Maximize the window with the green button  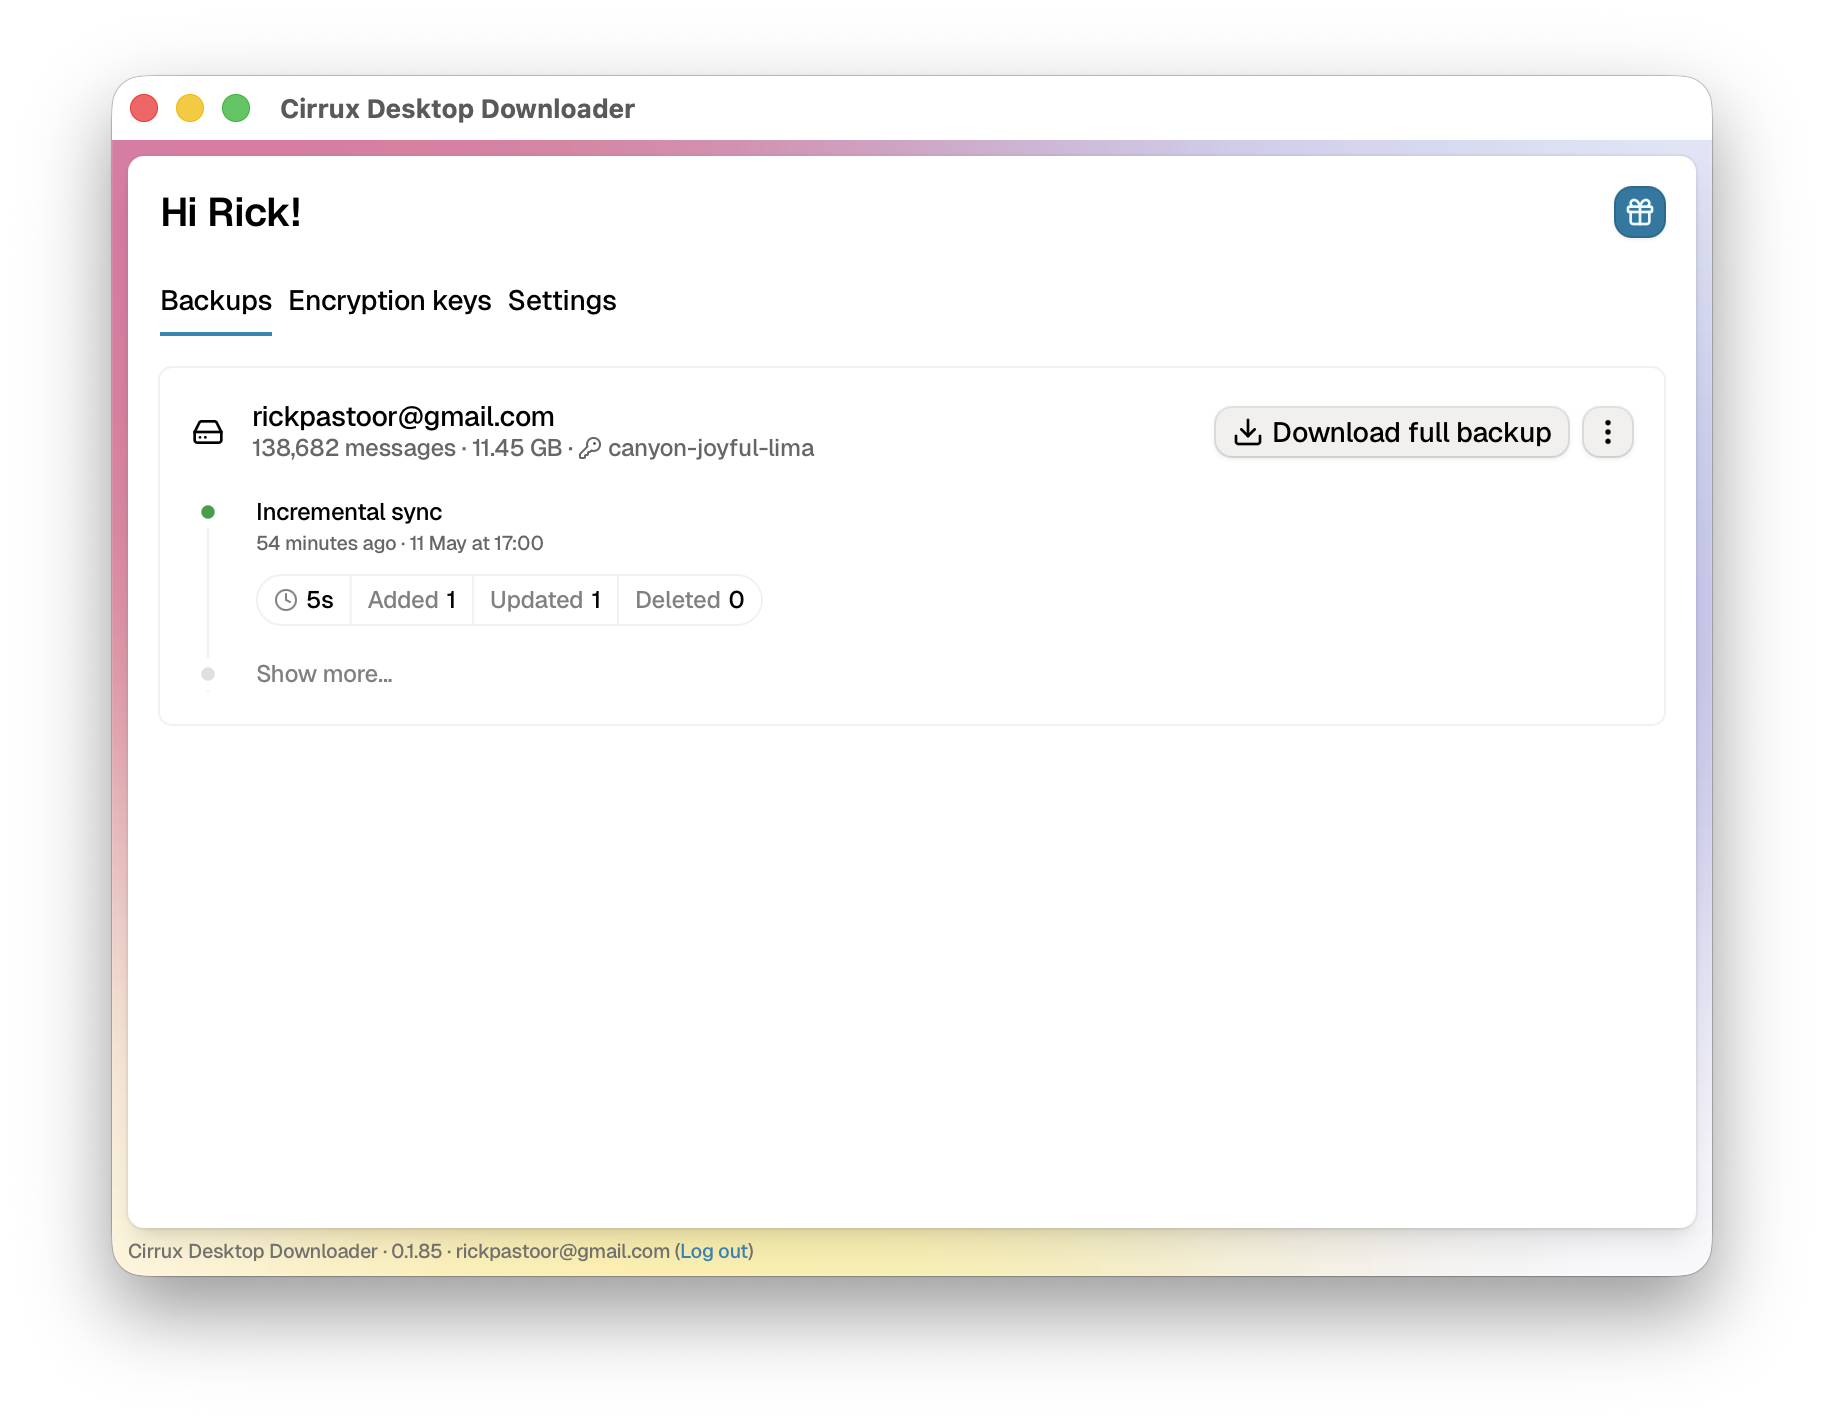point(236,108)
